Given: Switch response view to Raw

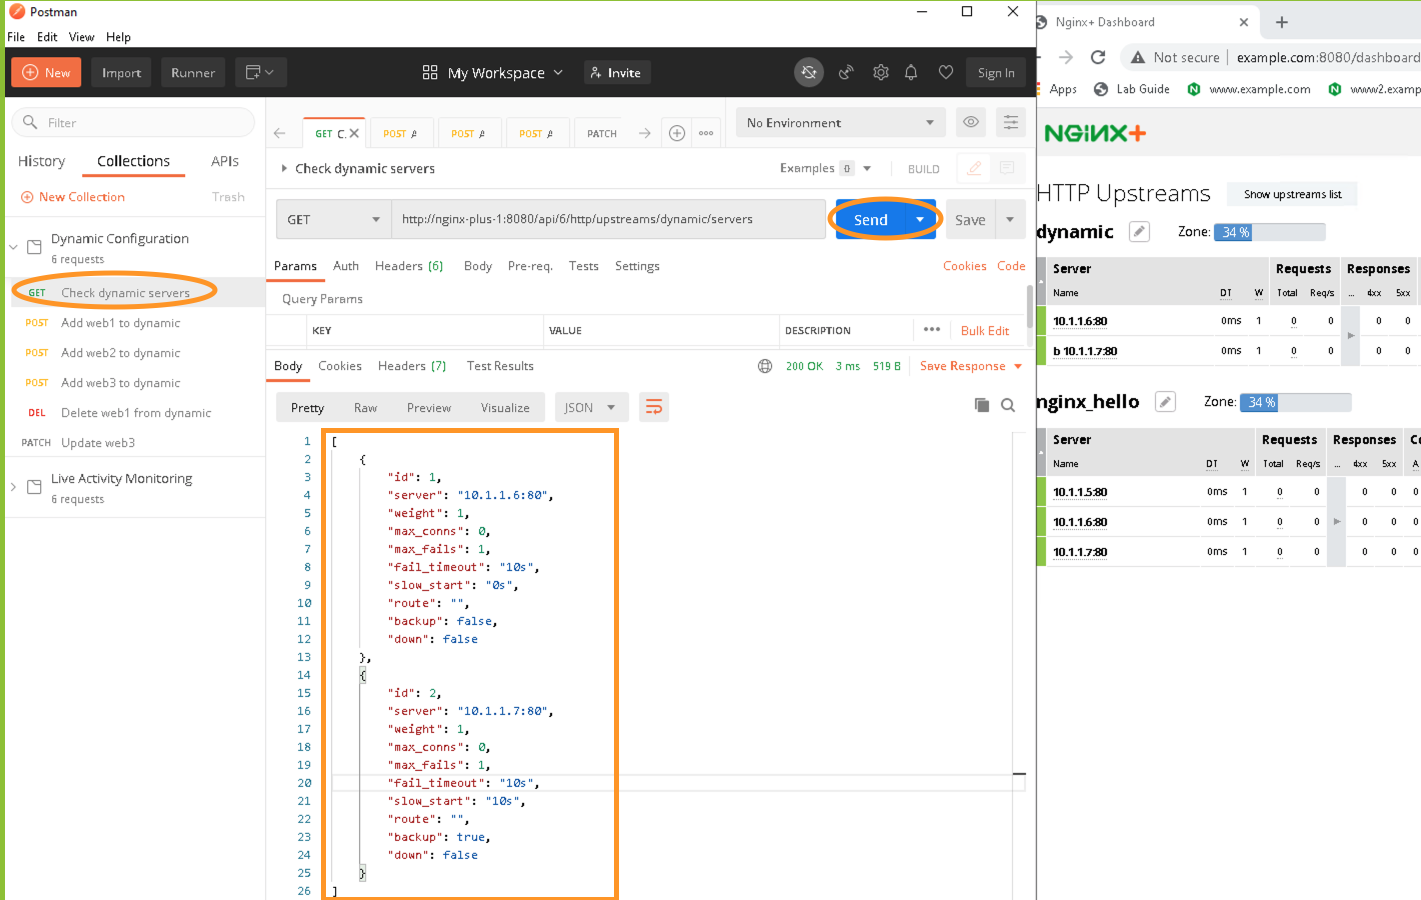Looking at the screenshot, I should (365, 407).
